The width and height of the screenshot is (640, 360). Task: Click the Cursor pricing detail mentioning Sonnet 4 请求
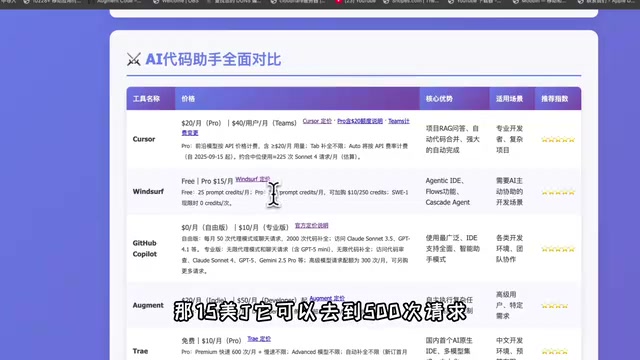point(294,151)
